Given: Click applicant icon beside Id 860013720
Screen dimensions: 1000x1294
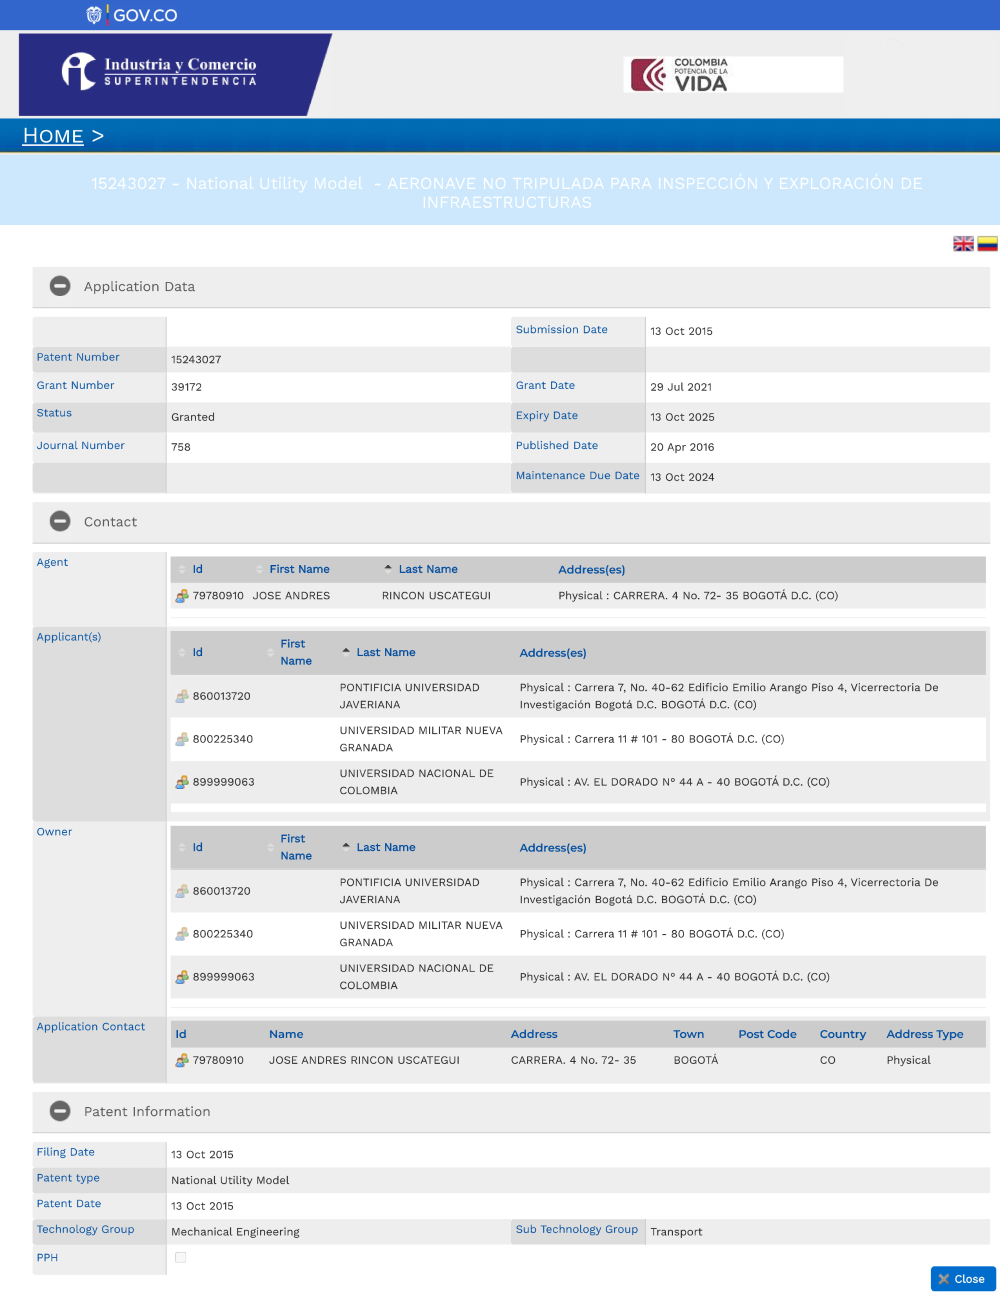Looking at the screenshot, I should [181, 696].
